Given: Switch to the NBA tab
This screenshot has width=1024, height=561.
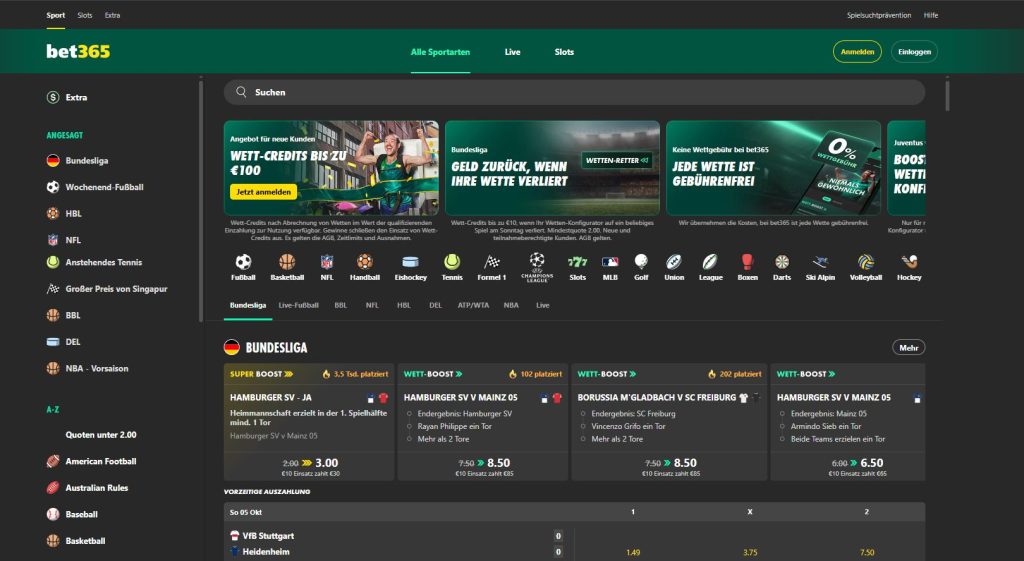Looking at the screenshot, I should pyautogui.click(x=511, y=305).
